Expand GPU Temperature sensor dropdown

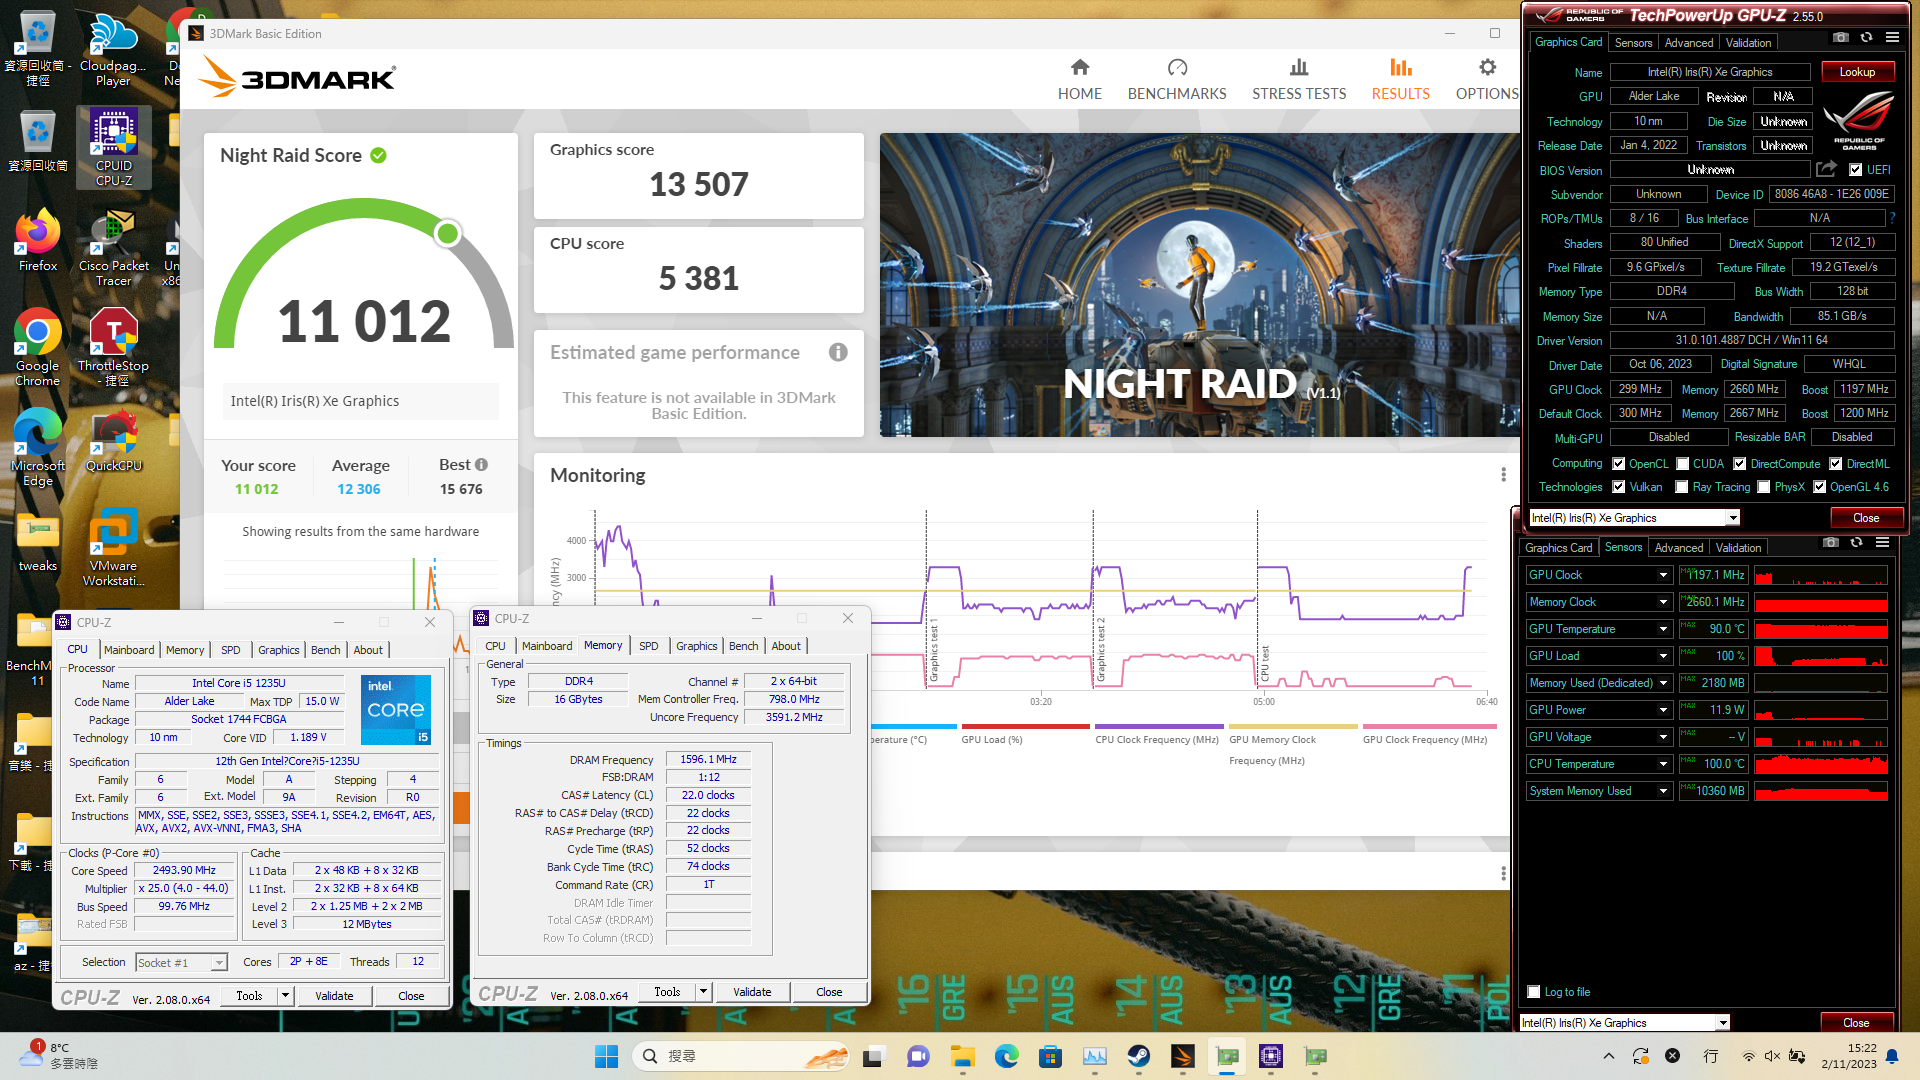click(x=1663, y=629)
